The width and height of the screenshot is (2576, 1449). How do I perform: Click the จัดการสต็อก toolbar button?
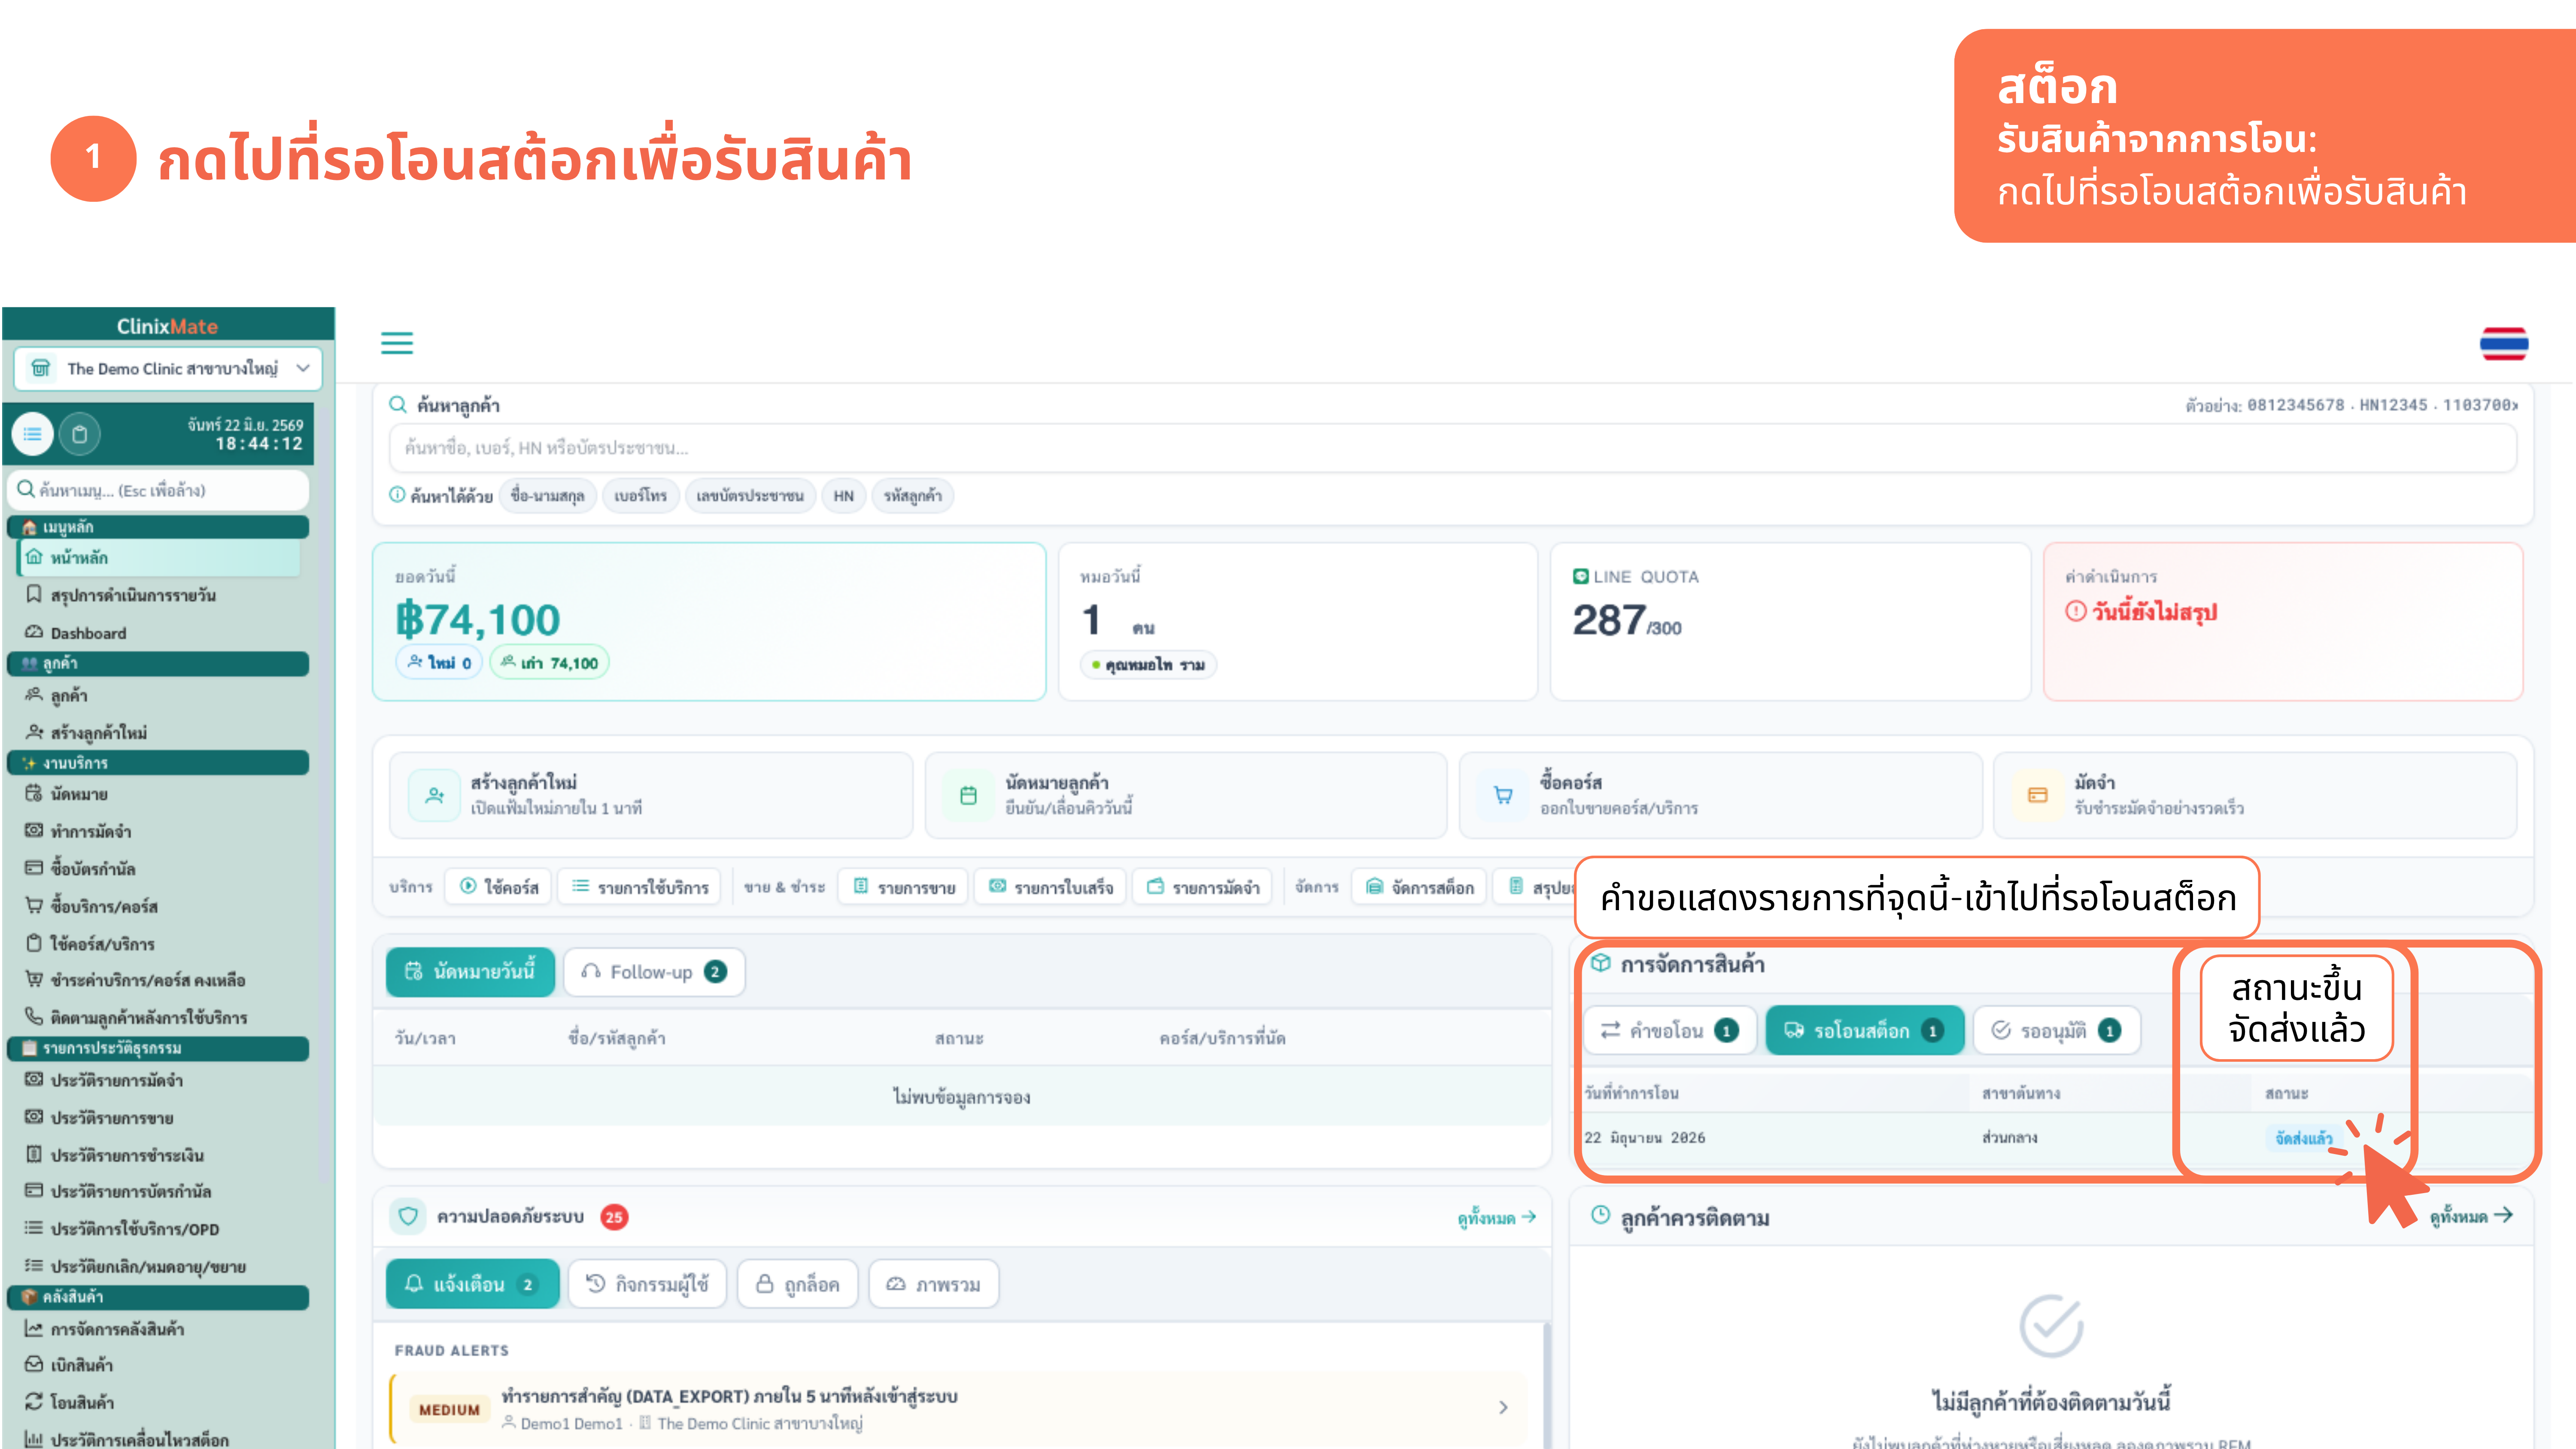click(x=1419, y=886)
